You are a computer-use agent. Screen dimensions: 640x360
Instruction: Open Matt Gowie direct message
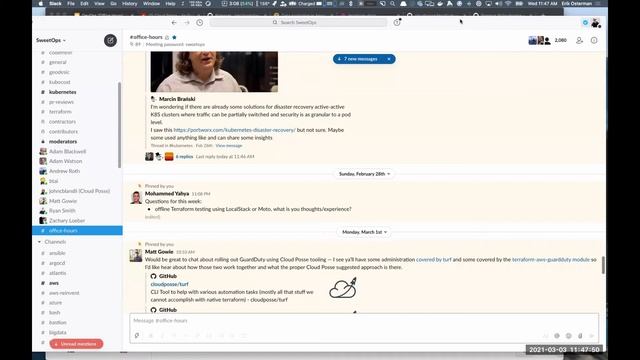[x=63, y=201]
